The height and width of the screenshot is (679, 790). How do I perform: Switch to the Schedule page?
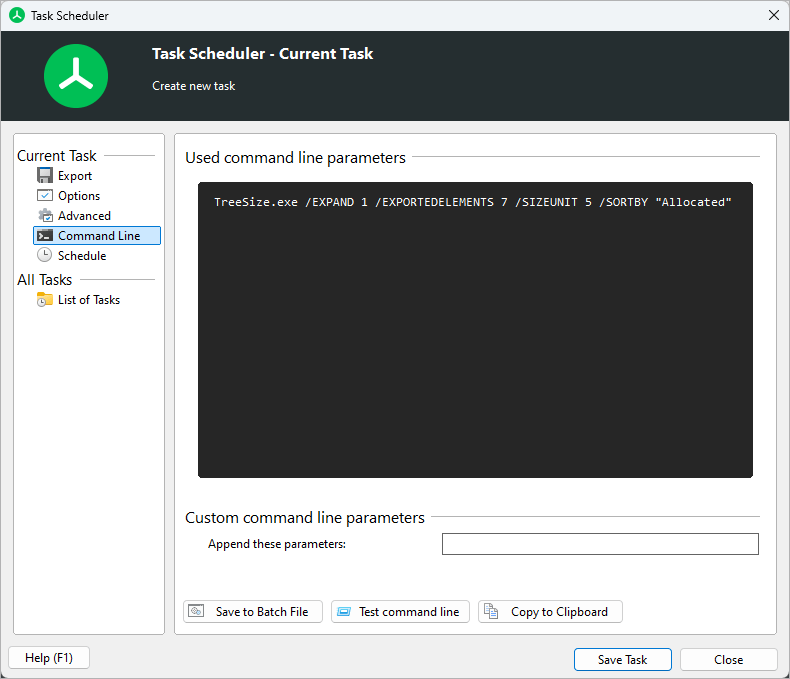[x=82, y=256]
